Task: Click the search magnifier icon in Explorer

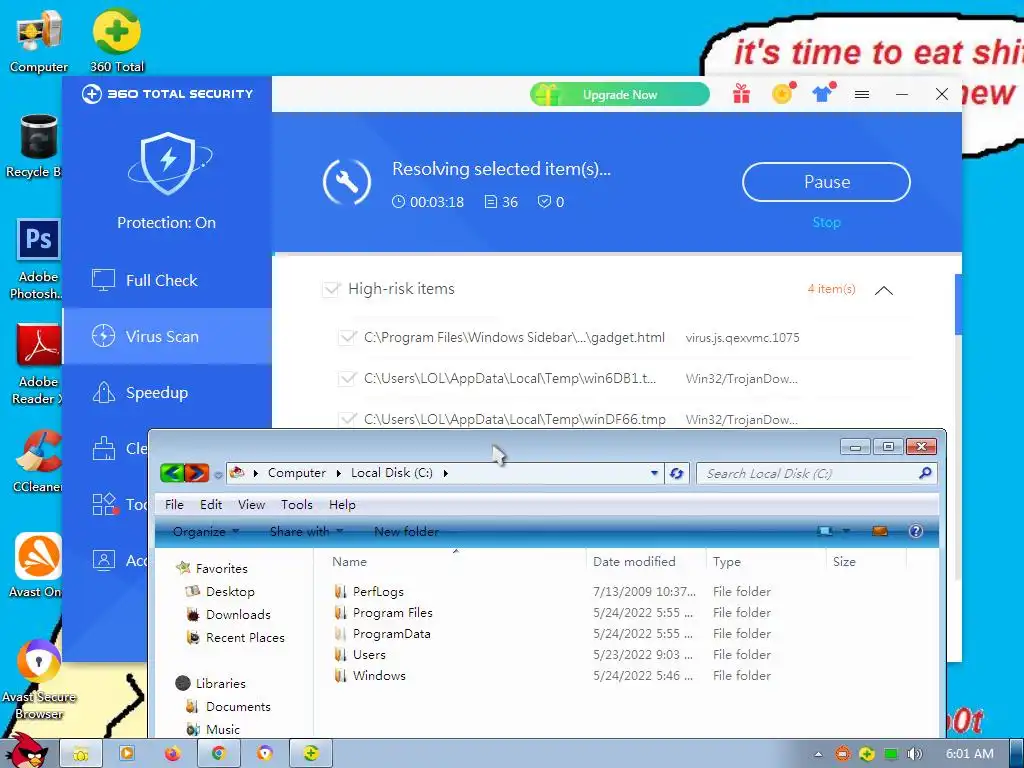Action: (x=925, y=473)
